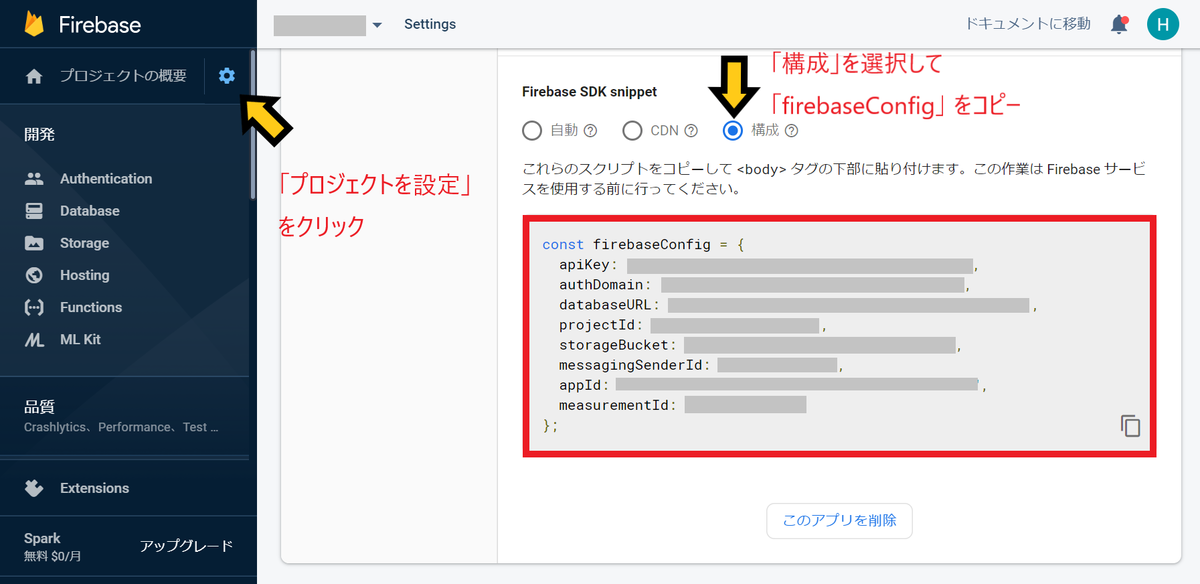Select the 構成 radio option
Viewport: 1200px width, 584px height.
(x=734, y=131)
